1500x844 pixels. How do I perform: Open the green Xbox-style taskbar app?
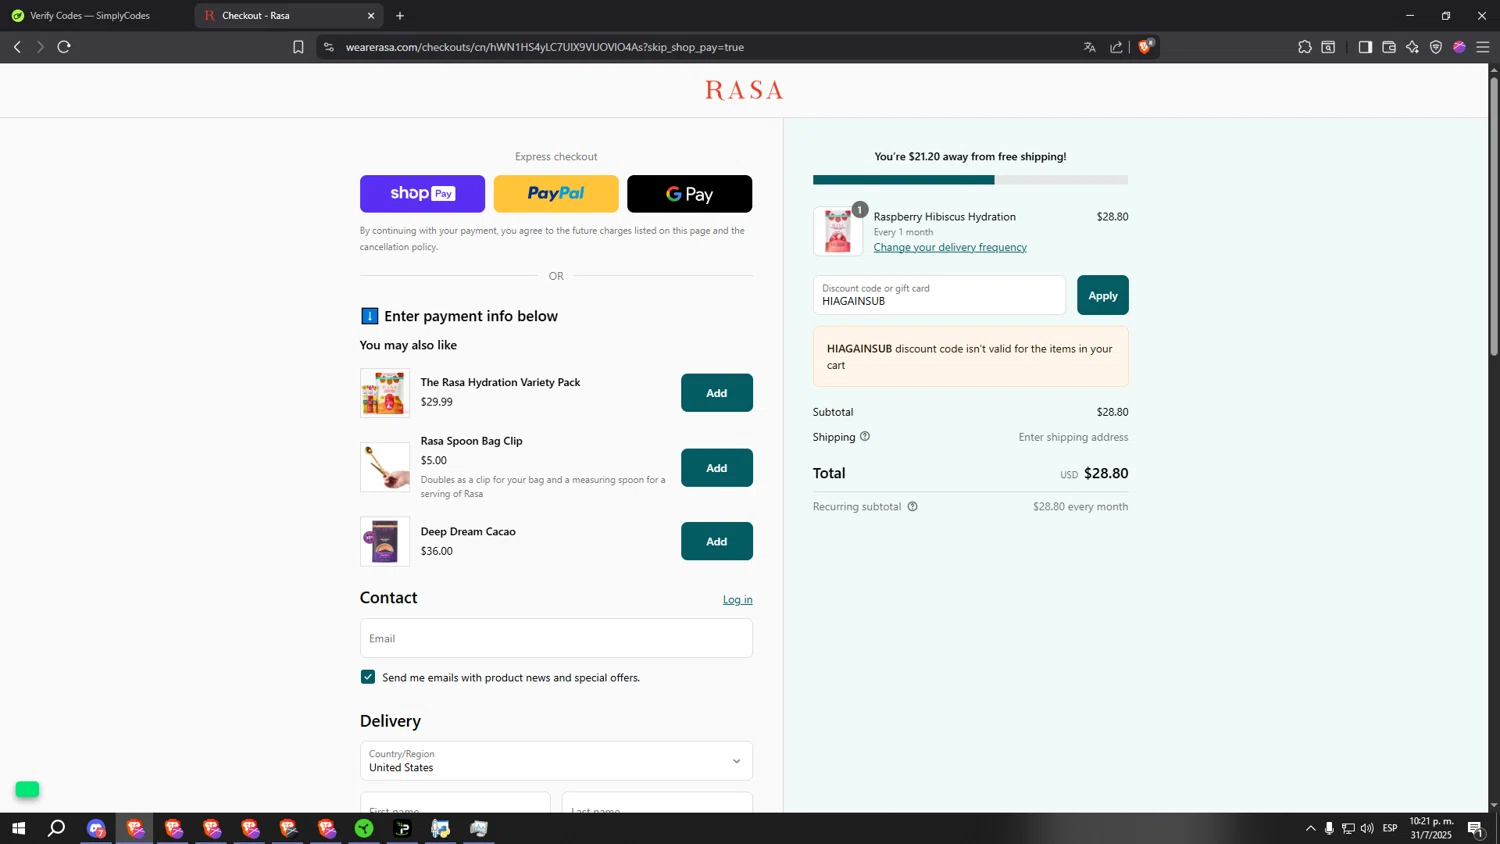coord(364,828)
